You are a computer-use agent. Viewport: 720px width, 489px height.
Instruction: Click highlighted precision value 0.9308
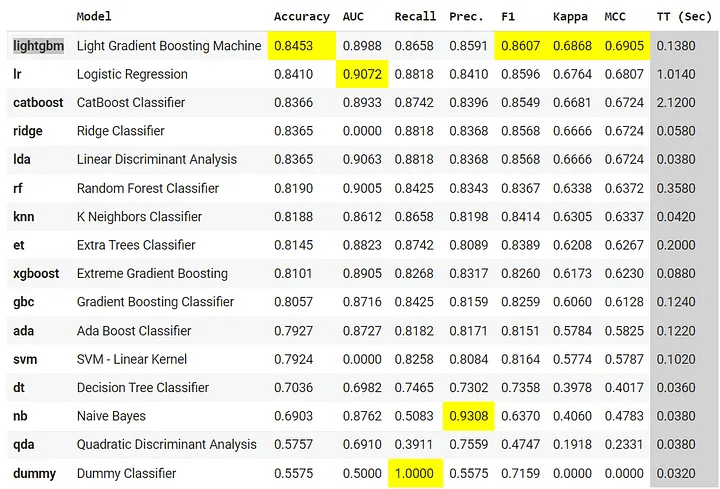point(469,416)
